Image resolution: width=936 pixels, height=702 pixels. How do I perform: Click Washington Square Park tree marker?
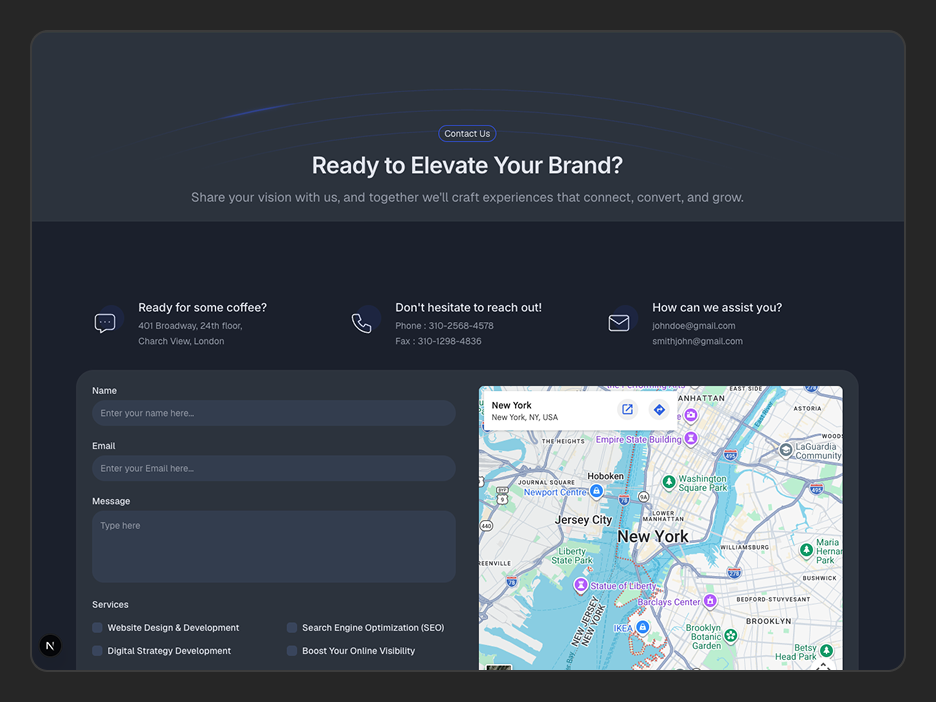[x=669, y=481]
